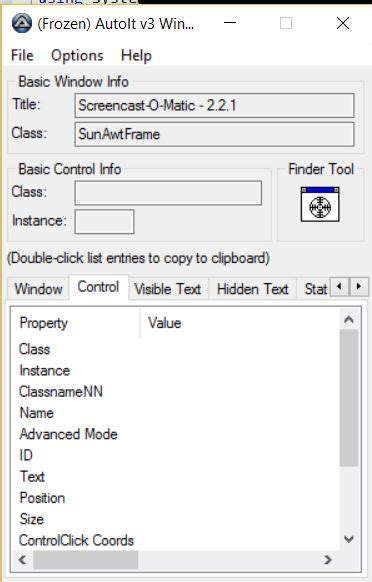The width and height of the screenshot is (372, 582).
Task: Click the vertical scrollbar thumb in list
Action: (349, 397)
